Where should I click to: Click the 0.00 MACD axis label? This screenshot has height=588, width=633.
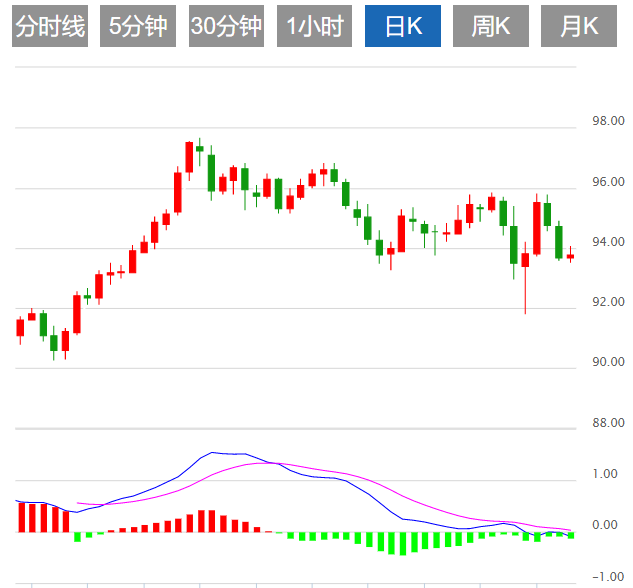(x=605, y=525)
